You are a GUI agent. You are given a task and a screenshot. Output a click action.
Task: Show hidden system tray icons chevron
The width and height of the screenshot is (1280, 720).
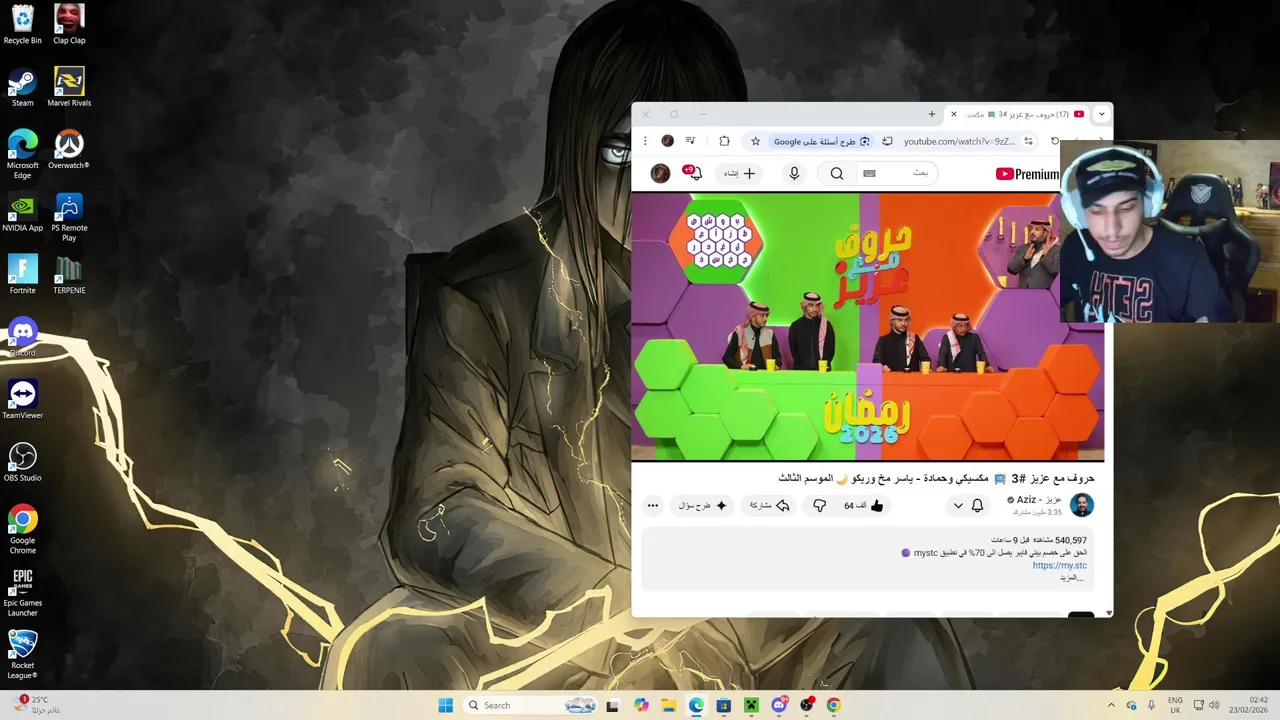pos(1110,705)
